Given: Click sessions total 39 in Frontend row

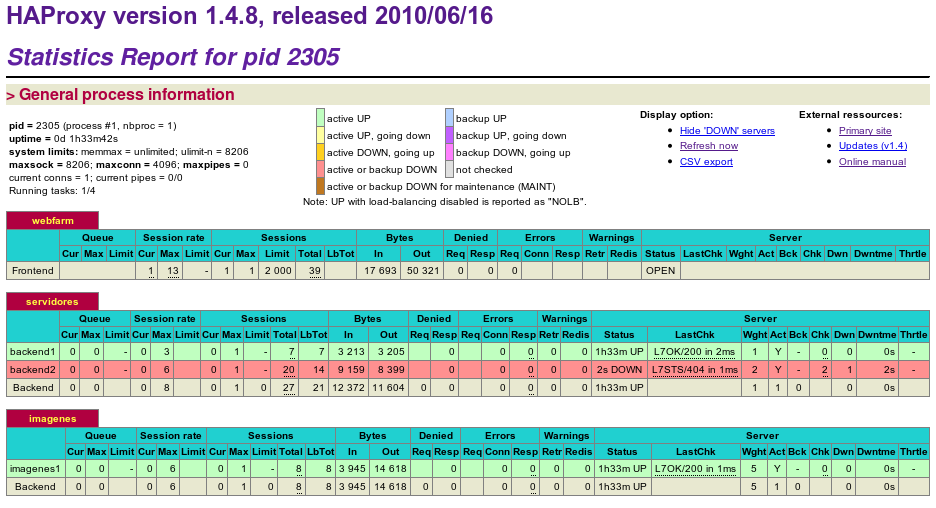Looking at the screenshot, I should pyautogui.click(x=315, y=270).
